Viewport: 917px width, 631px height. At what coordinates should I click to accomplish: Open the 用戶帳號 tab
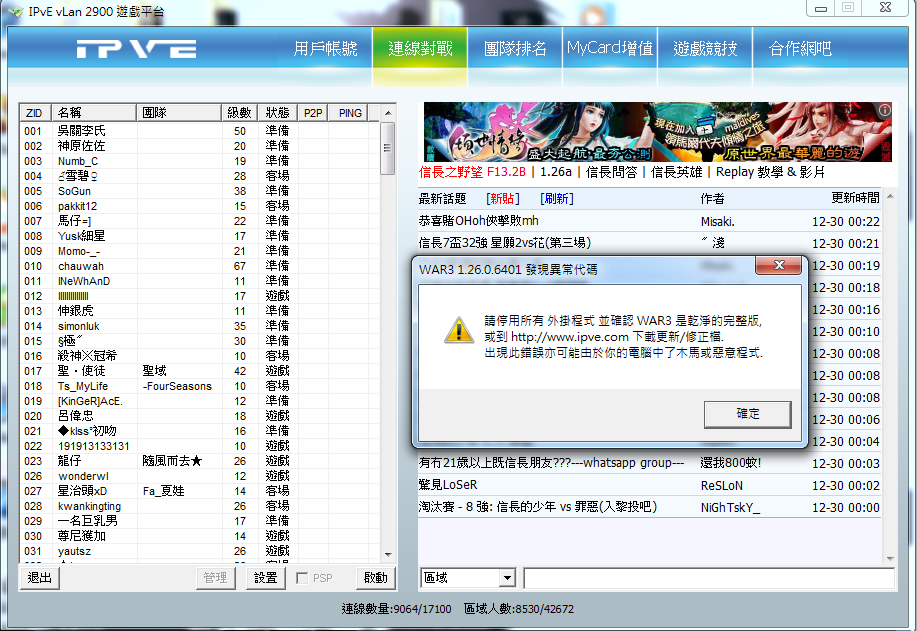pyautogui.click(x=326, y=49)
